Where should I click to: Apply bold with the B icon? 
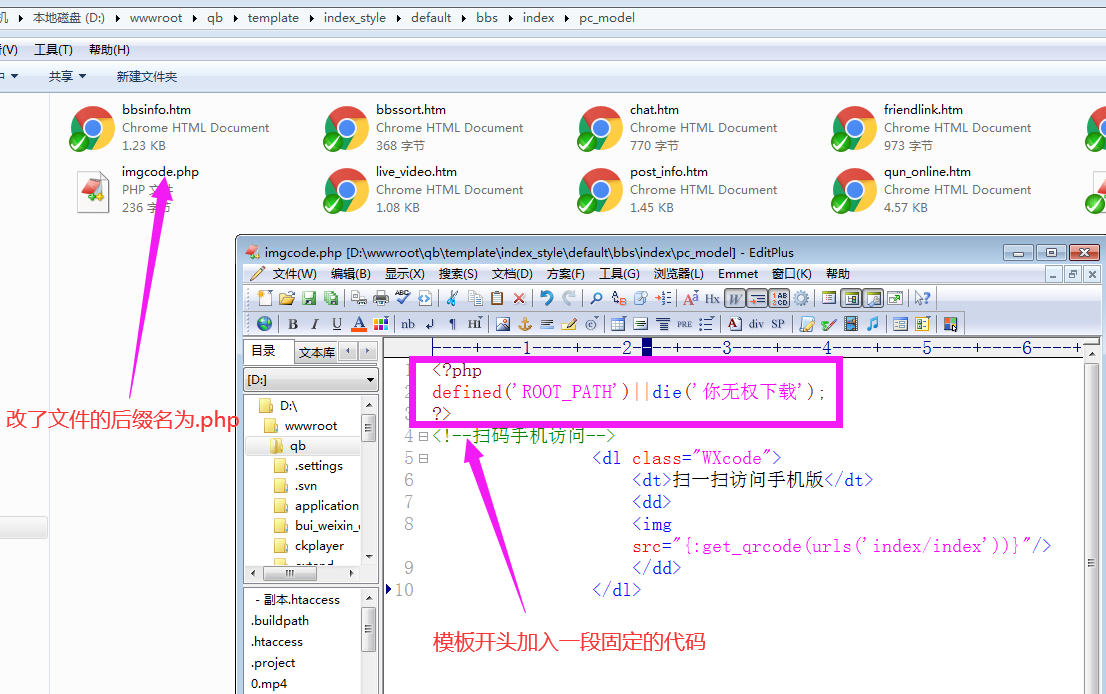coord(293,324)
